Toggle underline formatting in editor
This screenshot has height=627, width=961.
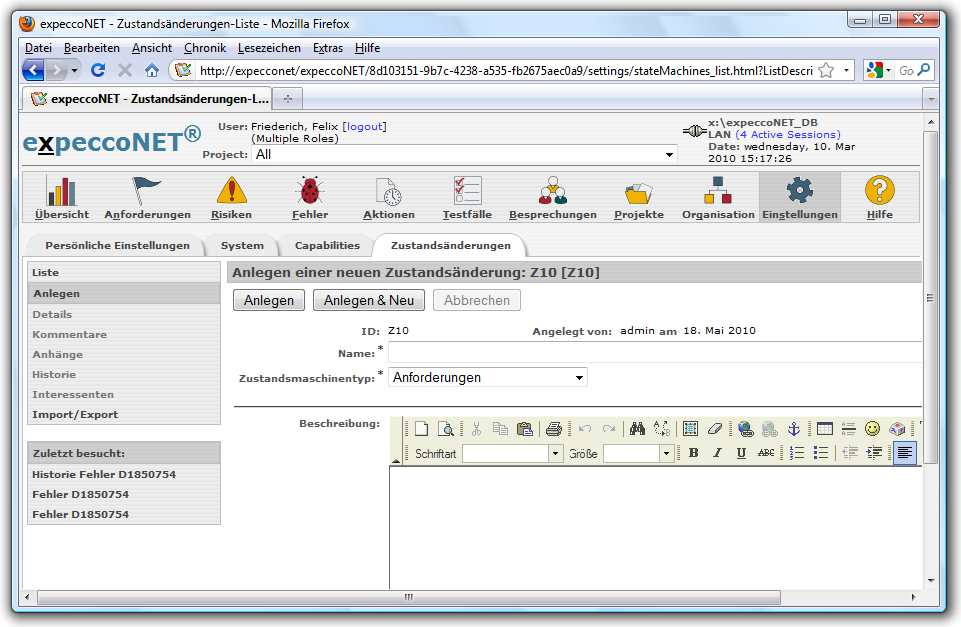click(x=741, y=453)
